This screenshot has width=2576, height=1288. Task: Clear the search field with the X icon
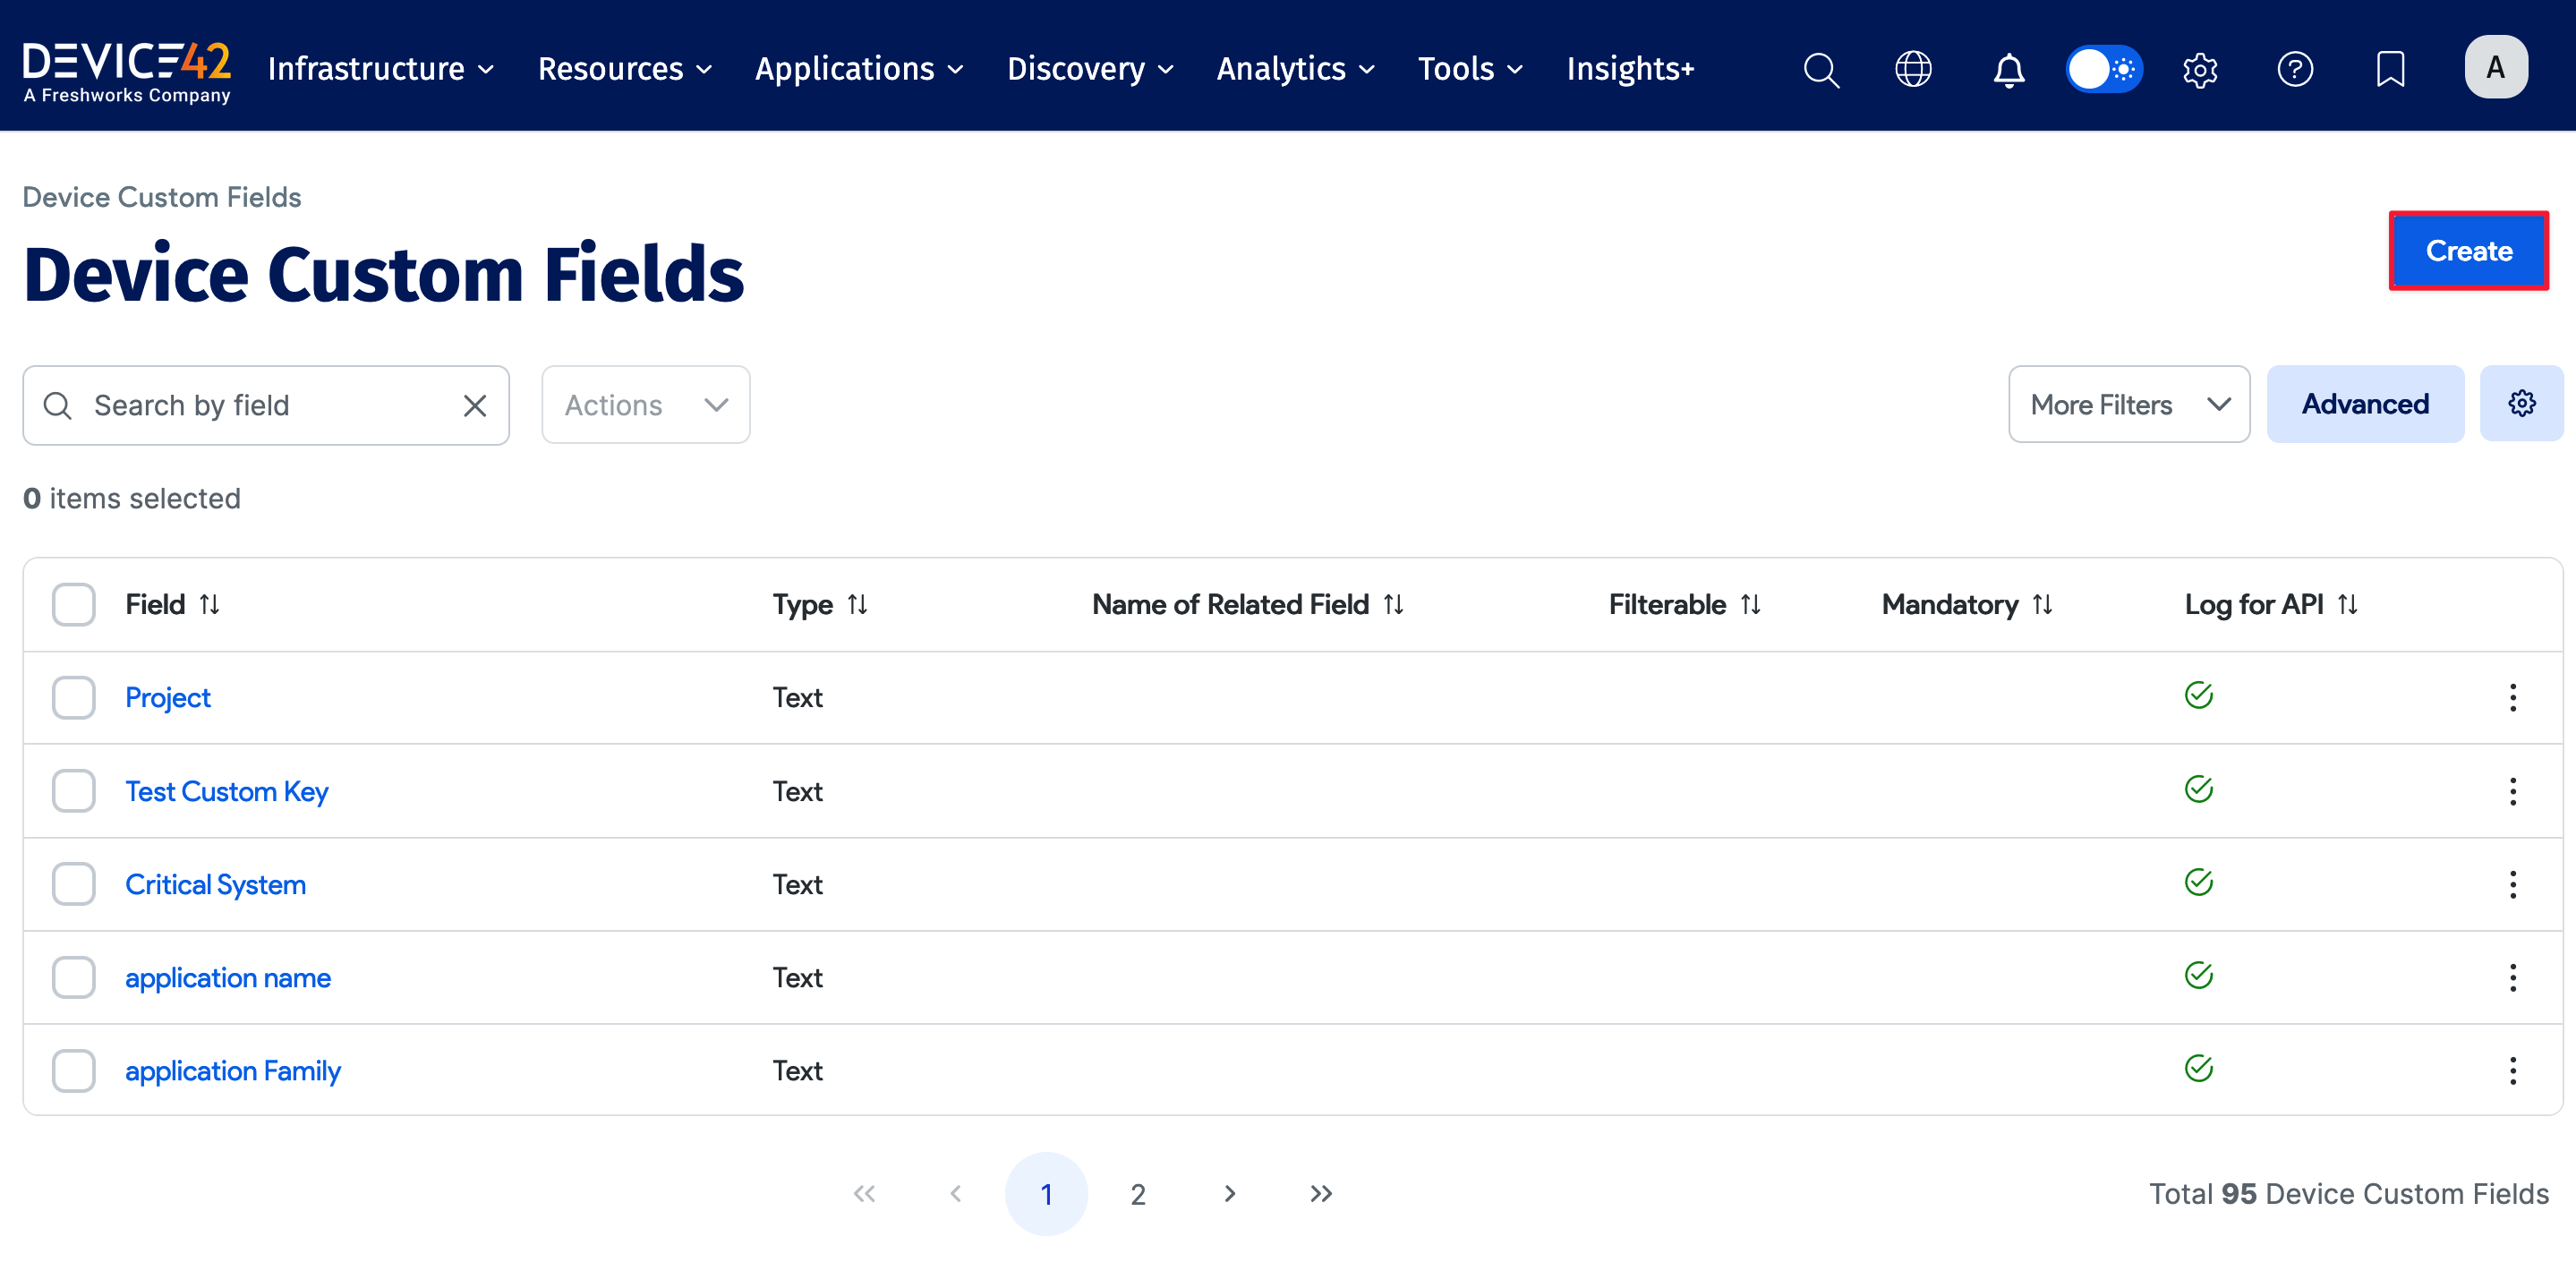(x=474, y=405)
